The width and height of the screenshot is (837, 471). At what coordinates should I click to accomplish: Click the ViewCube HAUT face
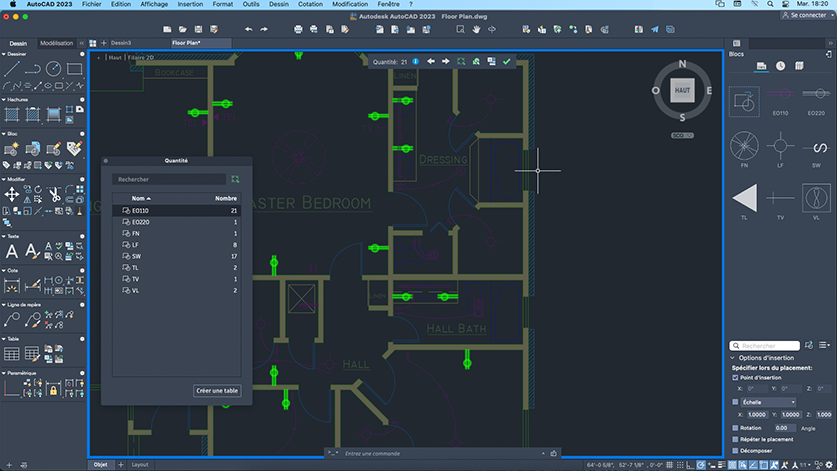tap(682, 90)
